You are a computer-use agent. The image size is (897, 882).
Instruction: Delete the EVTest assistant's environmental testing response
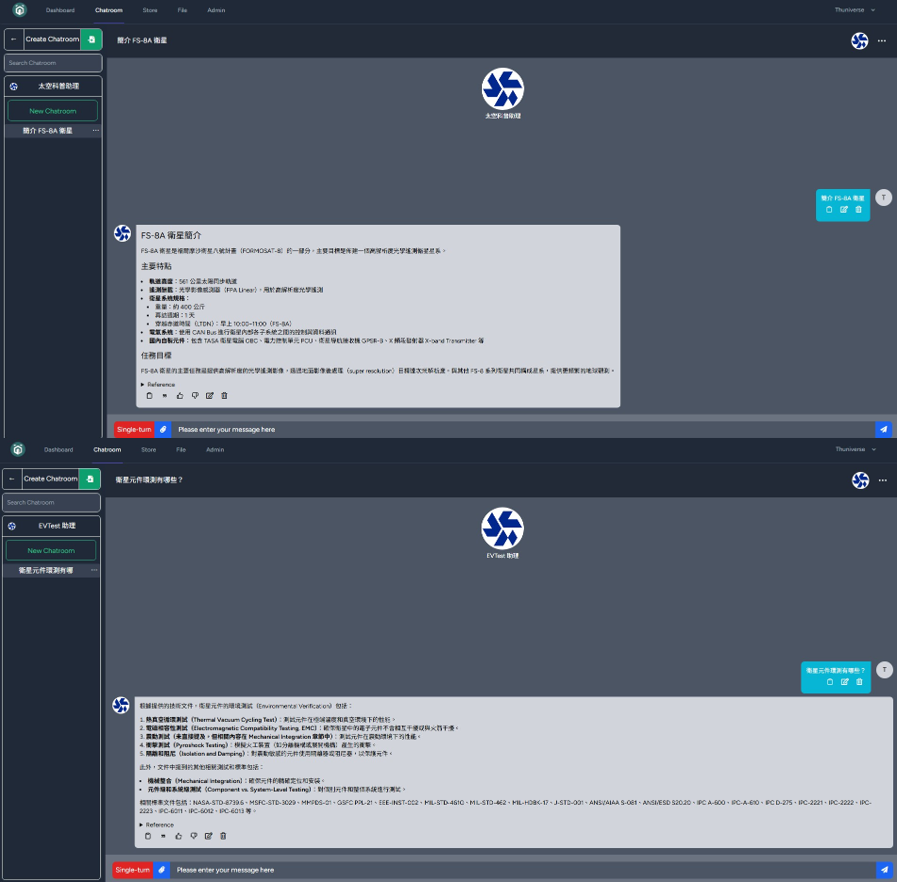coord(223,836)
